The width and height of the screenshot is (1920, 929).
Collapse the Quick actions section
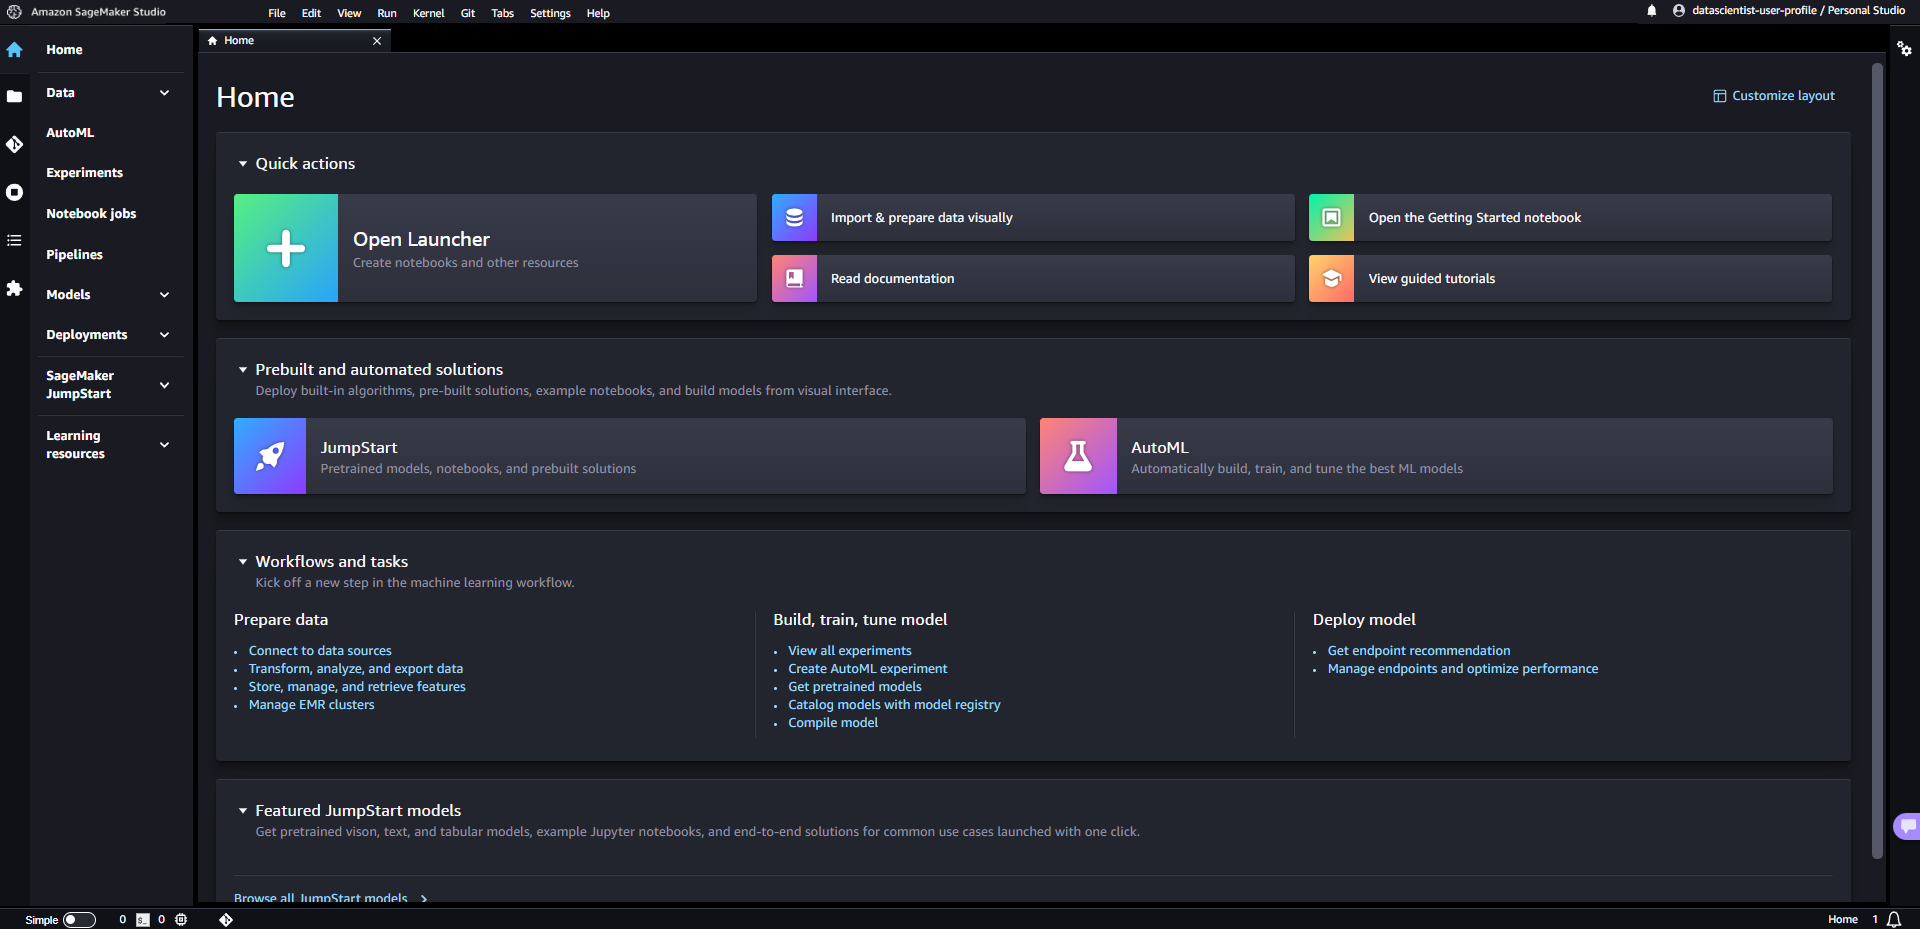(x=242, y=163)
